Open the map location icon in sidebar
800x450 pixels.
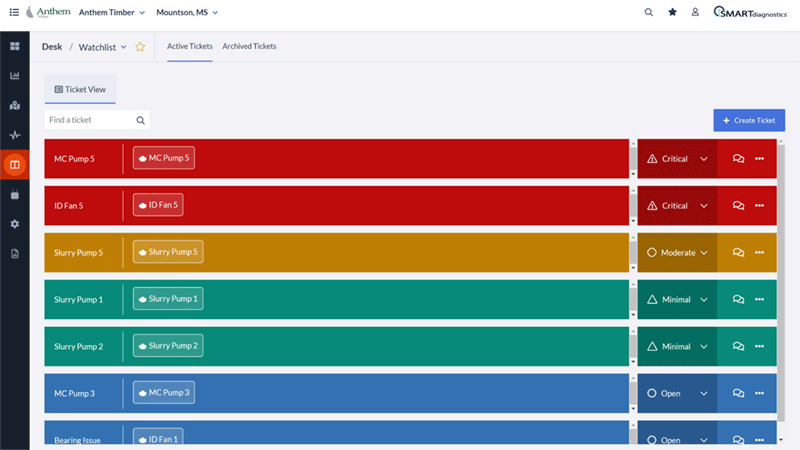click(x=15, y=106)
